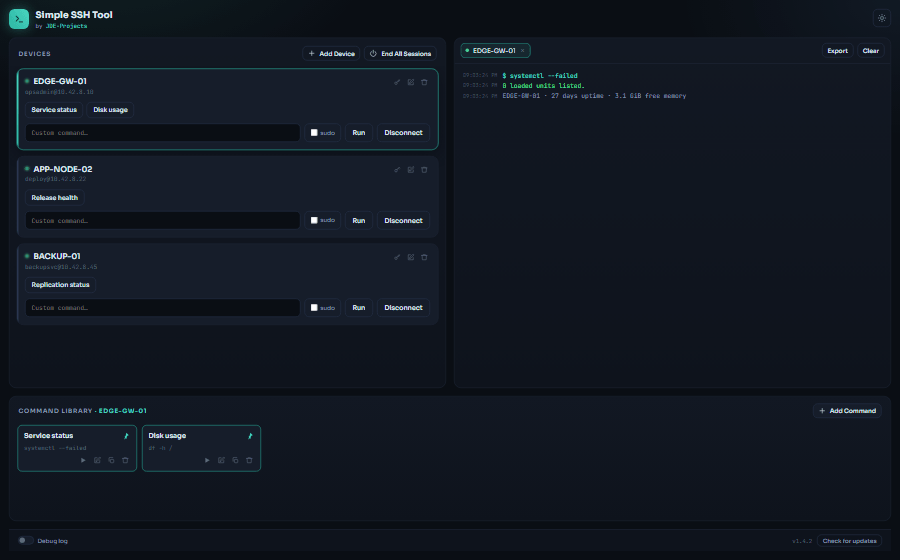Click the '0 loaded units listed.' output line
The height and width of the screenshot is (560, 900).
[x=544, y=85]
